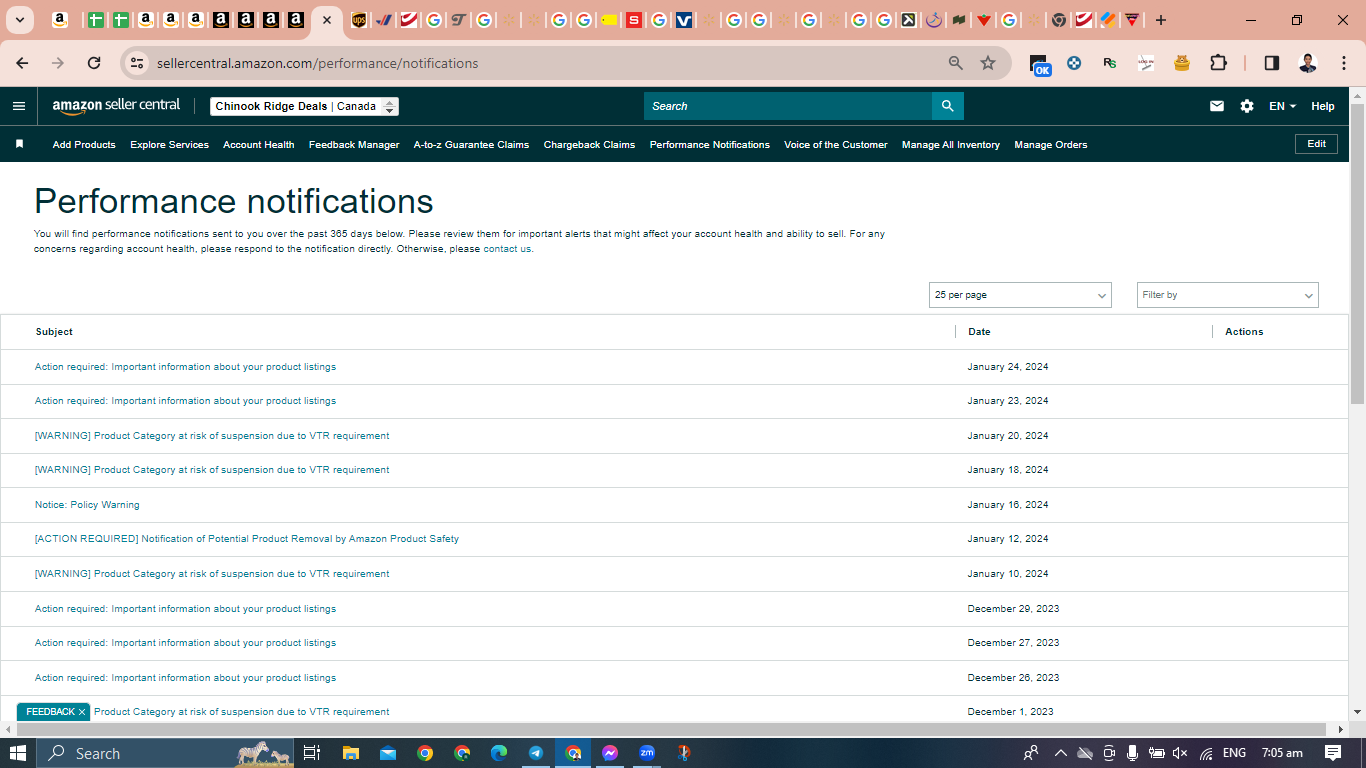Open the Windows notification center icon
The image size is (1366, 768).
pyautogui.click(x=1333, y=753)
